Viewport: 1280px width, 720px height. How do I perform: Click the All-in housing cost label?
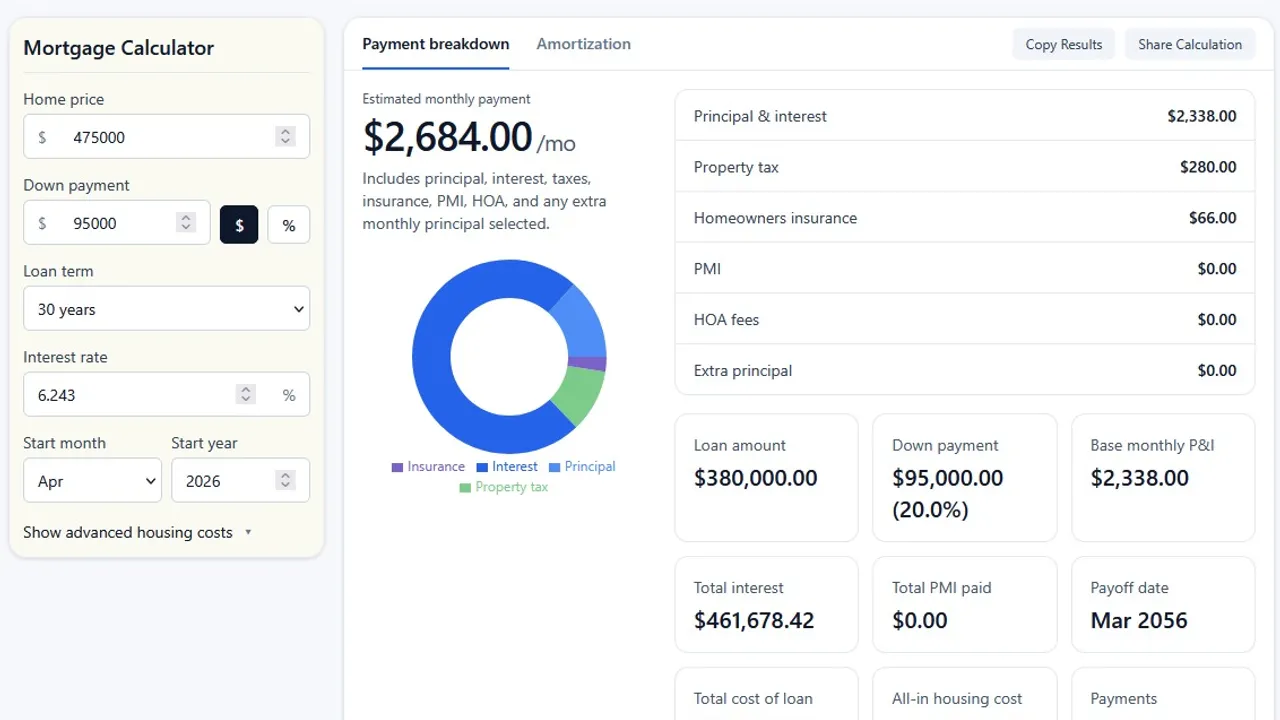957,699
